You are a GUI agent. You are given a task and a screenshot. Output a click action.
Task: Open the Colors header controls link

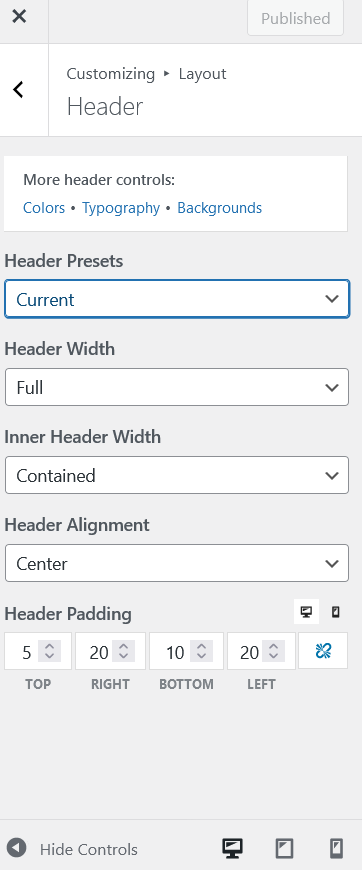click(44, 208)
